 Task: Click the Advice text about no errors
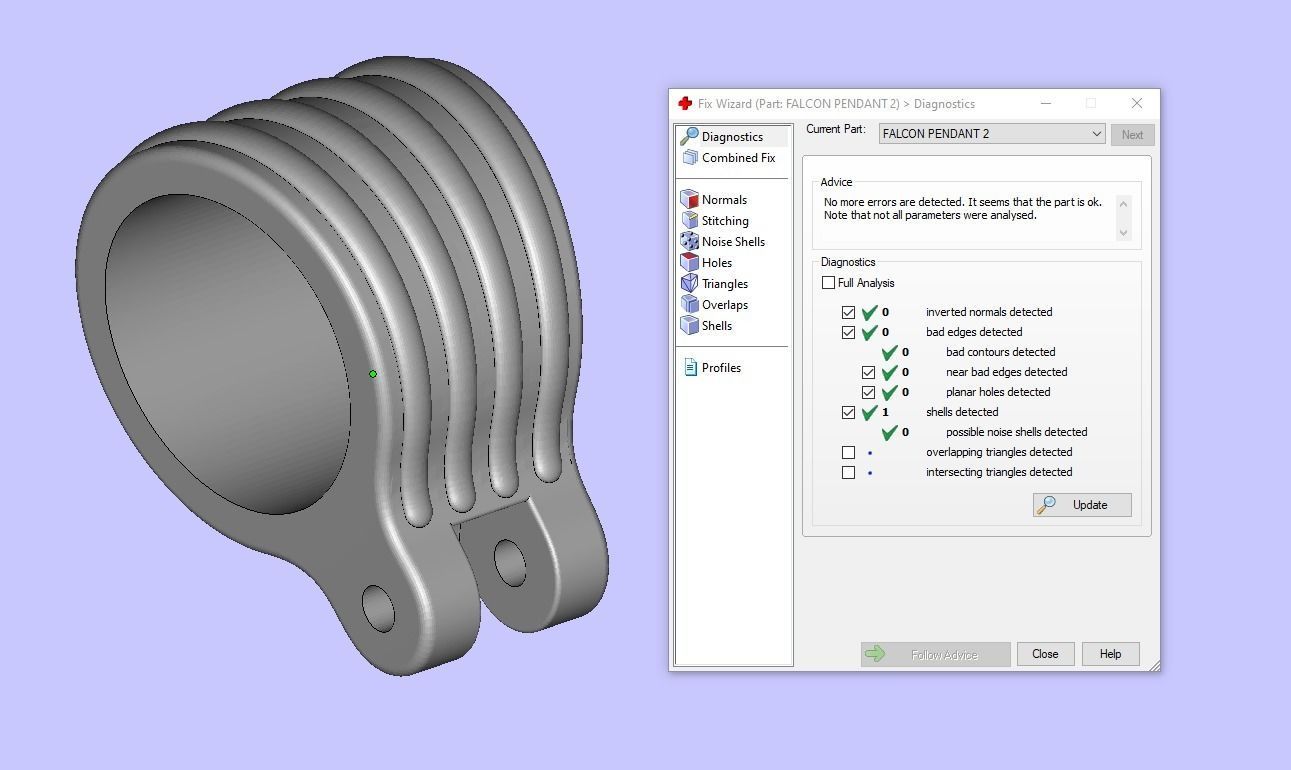coord(963,208)
